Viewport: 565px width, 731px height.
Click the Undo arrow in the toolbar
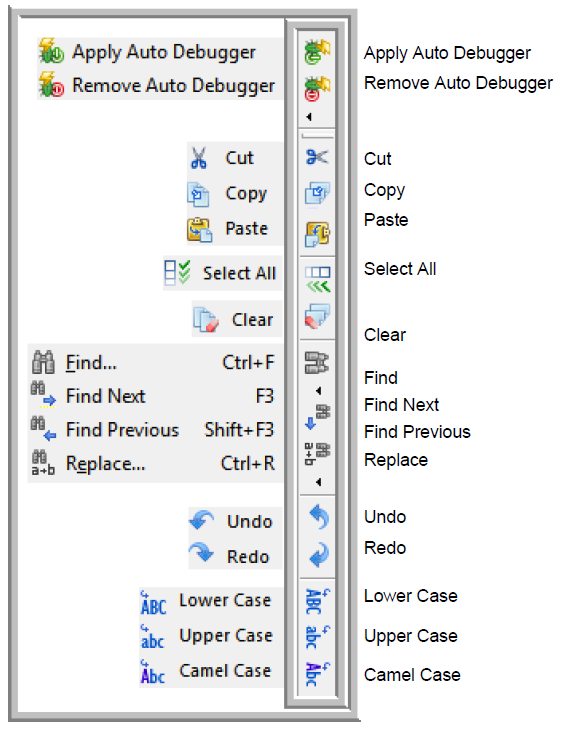[x=319, y=517]
